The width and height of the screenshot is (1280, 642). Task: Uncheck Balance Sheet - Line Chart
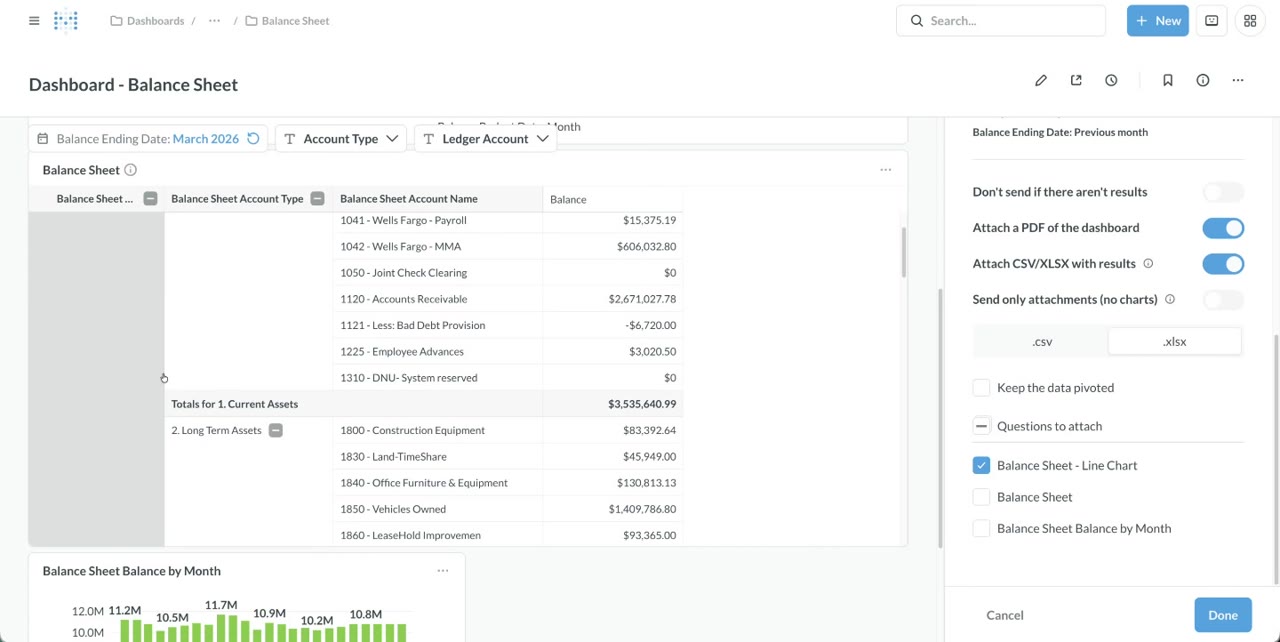point(981,465)
